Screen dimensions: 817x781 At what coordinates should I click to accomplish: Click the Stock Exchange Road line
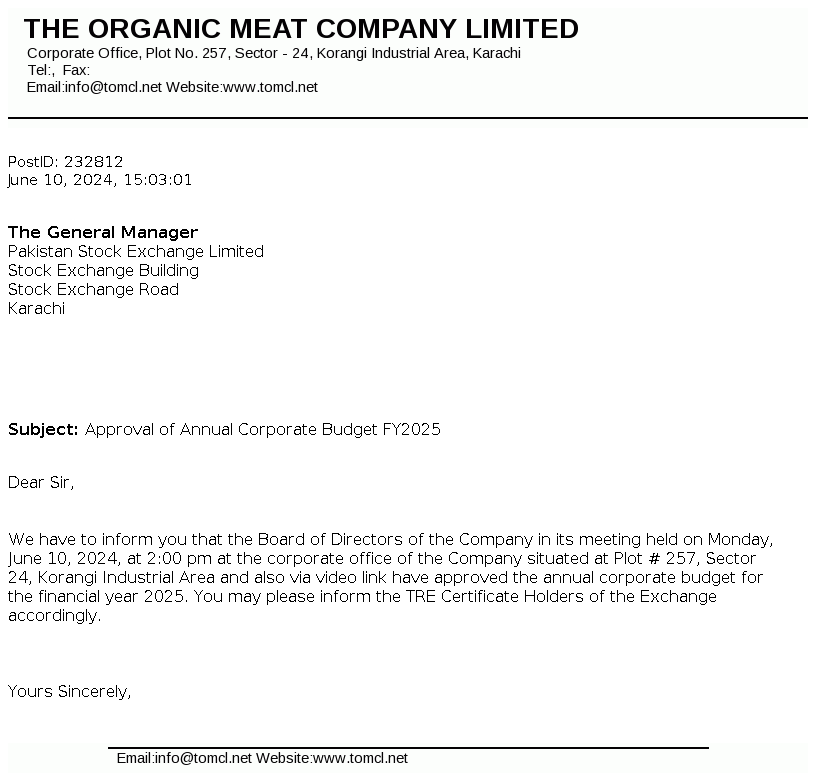(93, 289)
